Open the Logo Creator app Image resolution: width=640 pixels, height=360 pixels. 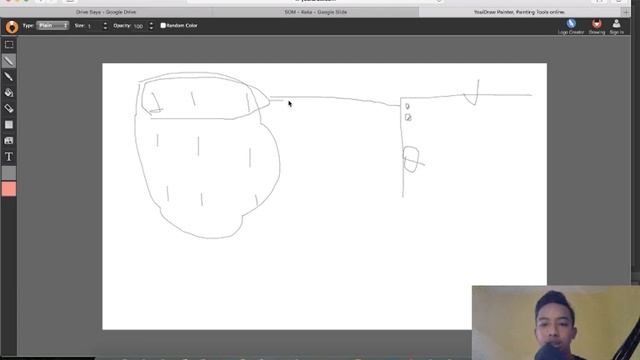coord(571,27)
